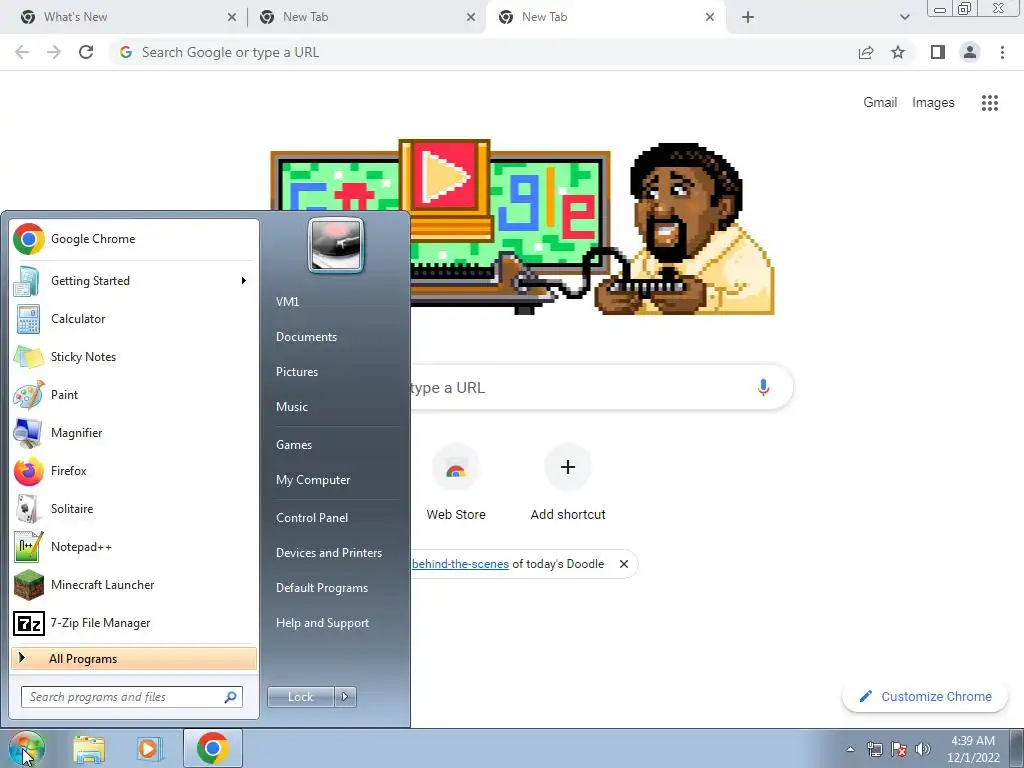Close the What's New tab
This screenshot has width=1024, height=768.
[232, 18]
